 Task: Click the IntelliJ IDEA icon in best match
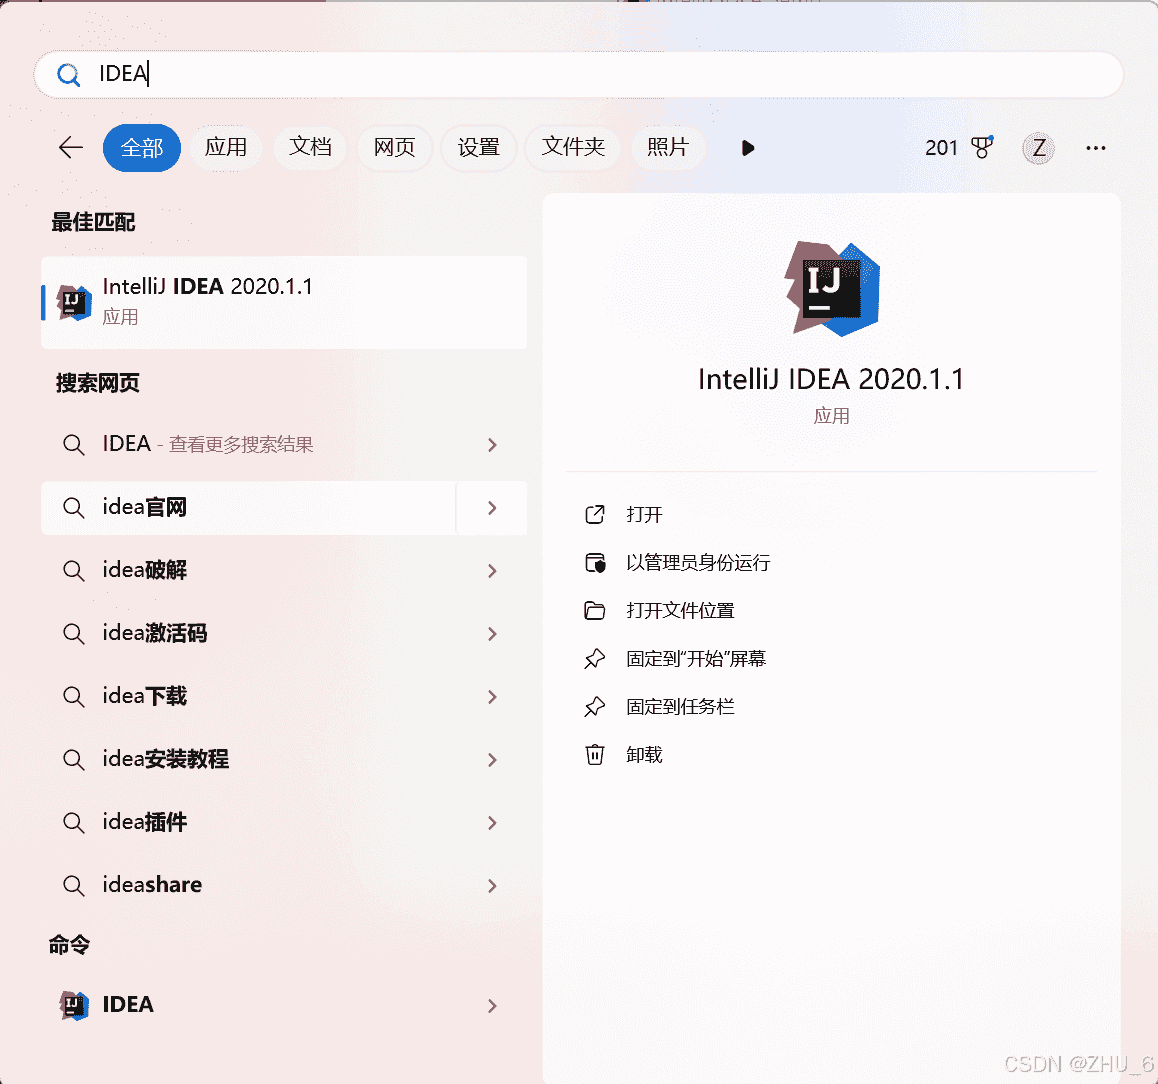click(74, 303)
